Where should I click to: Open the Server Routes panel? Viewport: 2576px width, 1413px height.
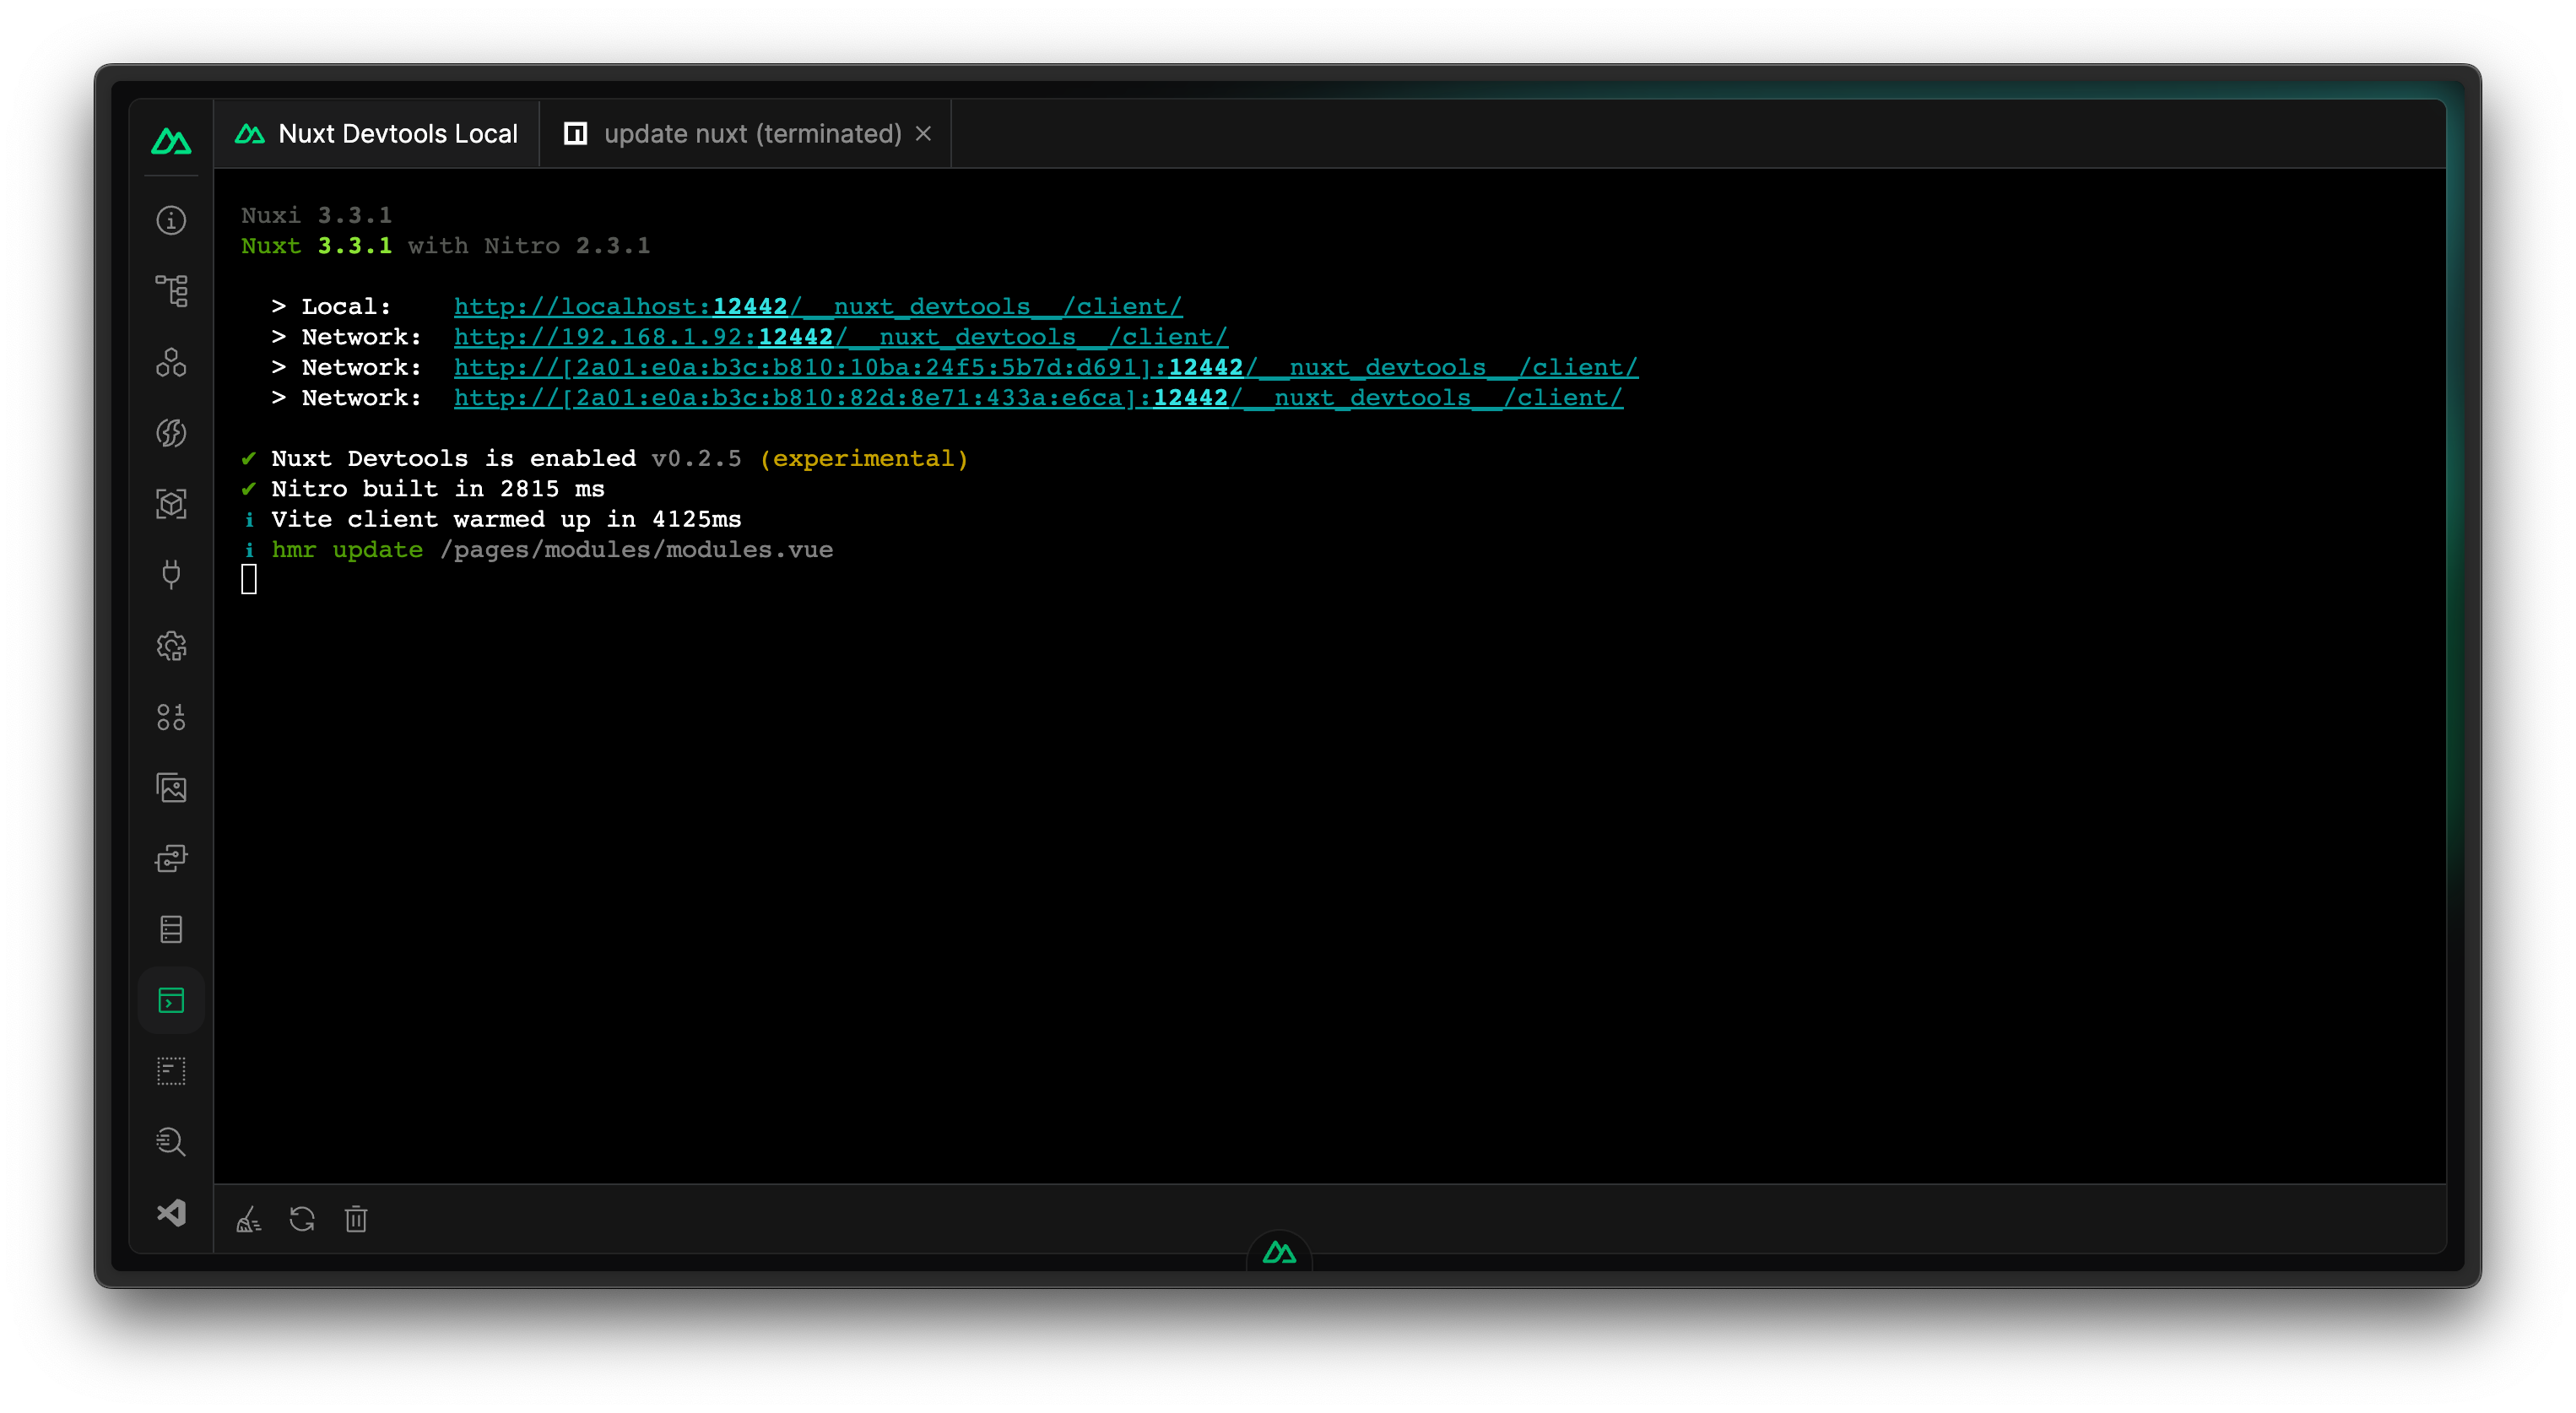(x=171, y=858)
